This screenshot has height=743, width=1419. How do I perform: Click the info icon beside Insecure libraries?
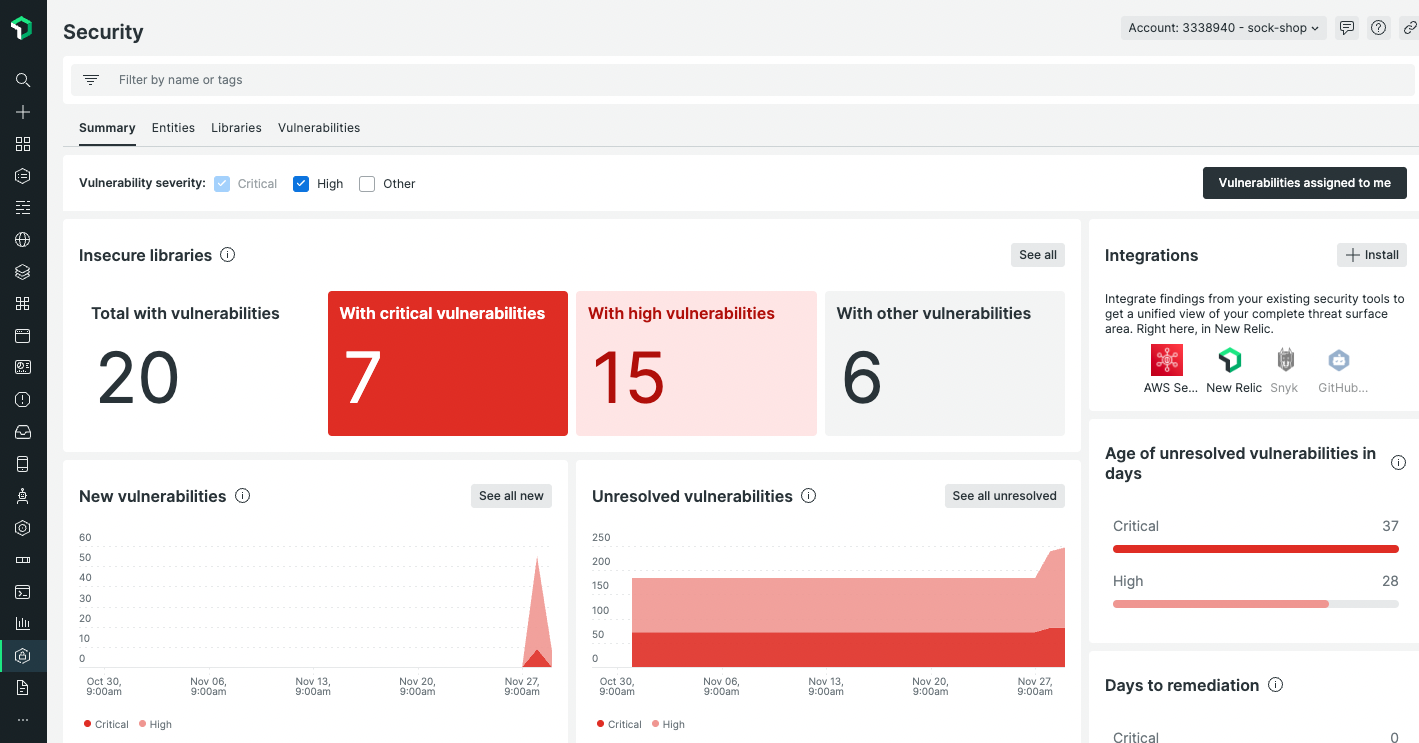pyautogui.click(x=227, y=255)
